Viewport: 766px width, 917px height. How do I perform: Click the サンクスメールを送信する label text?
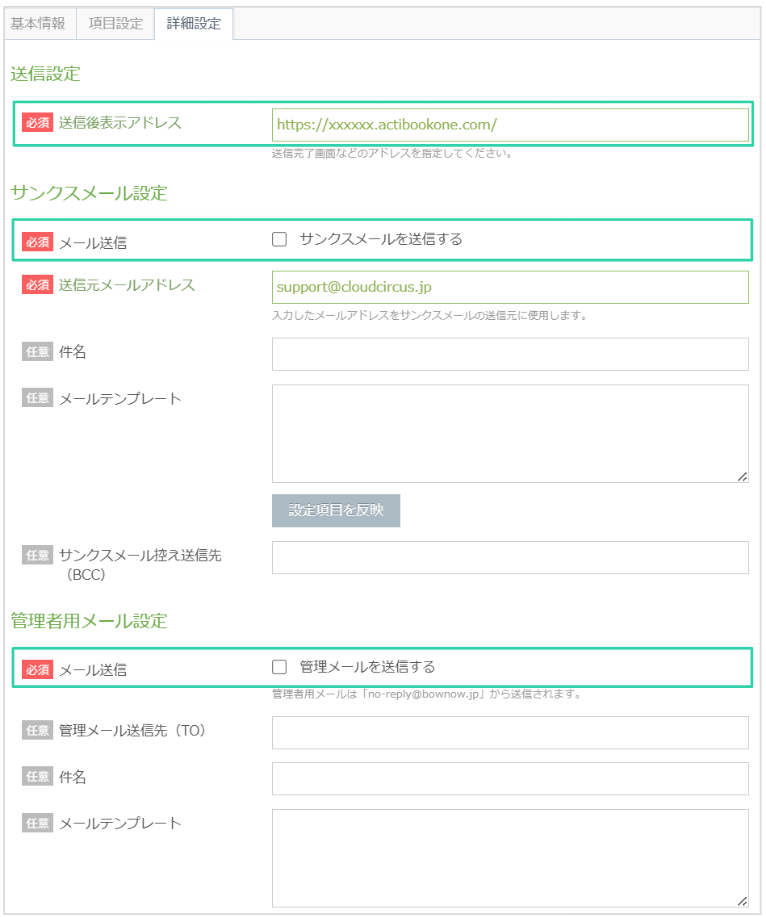[381, 239]
